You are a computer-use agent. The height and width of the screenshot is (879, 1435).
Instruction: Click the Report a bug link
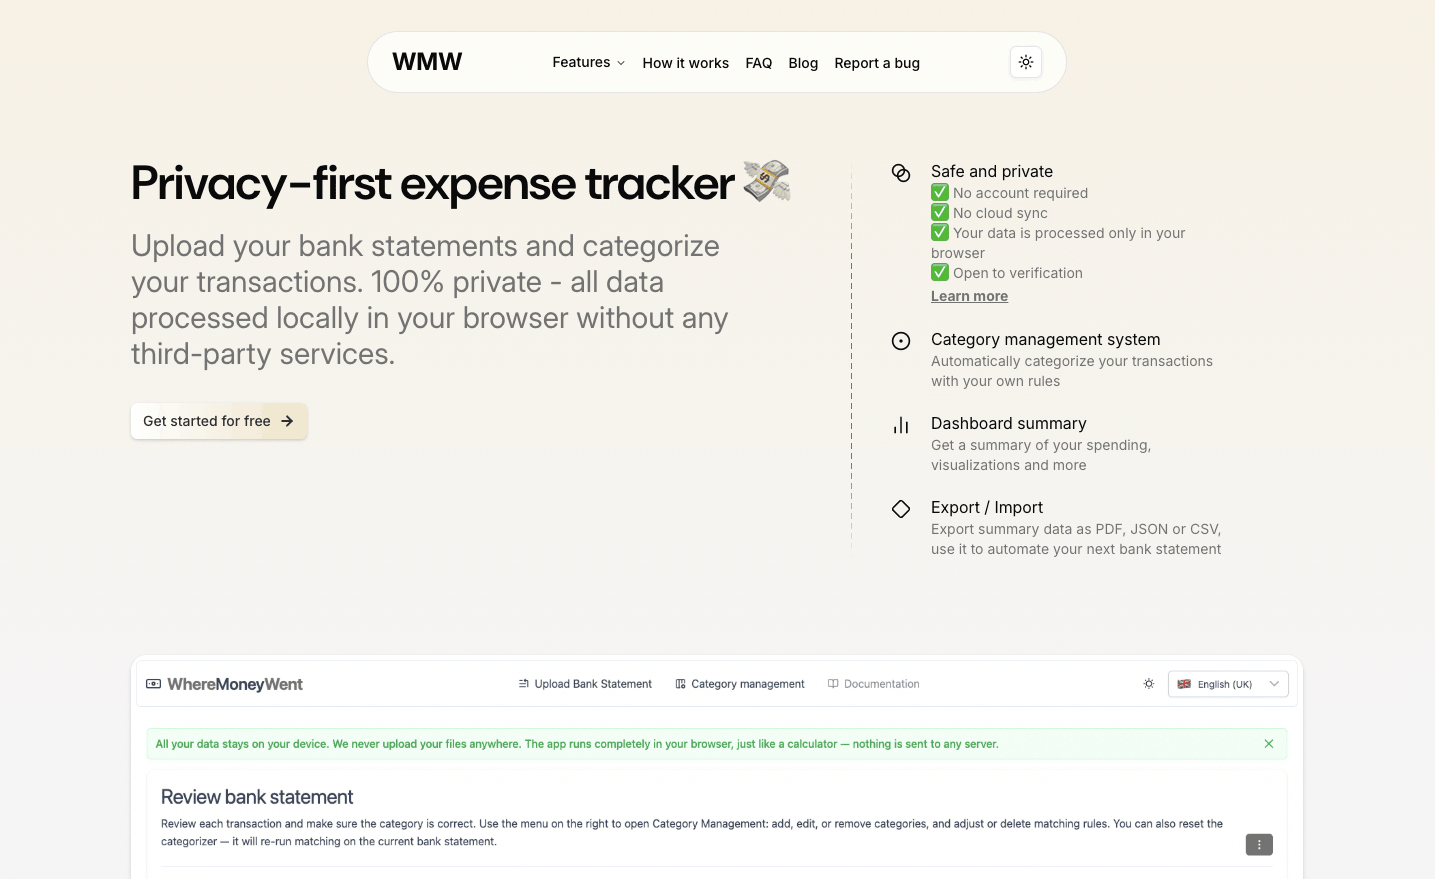[x=877, y=62]
